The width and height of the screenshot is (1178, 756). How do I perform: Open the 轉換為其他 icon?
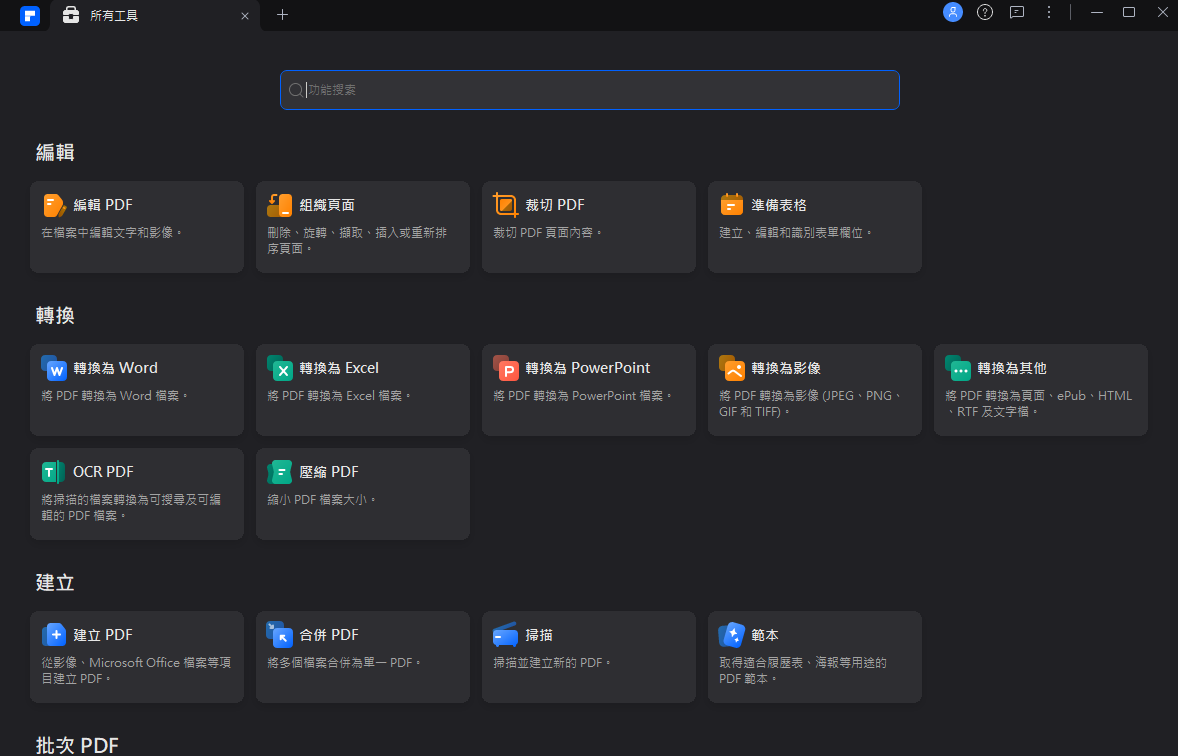tap(958, 368)
